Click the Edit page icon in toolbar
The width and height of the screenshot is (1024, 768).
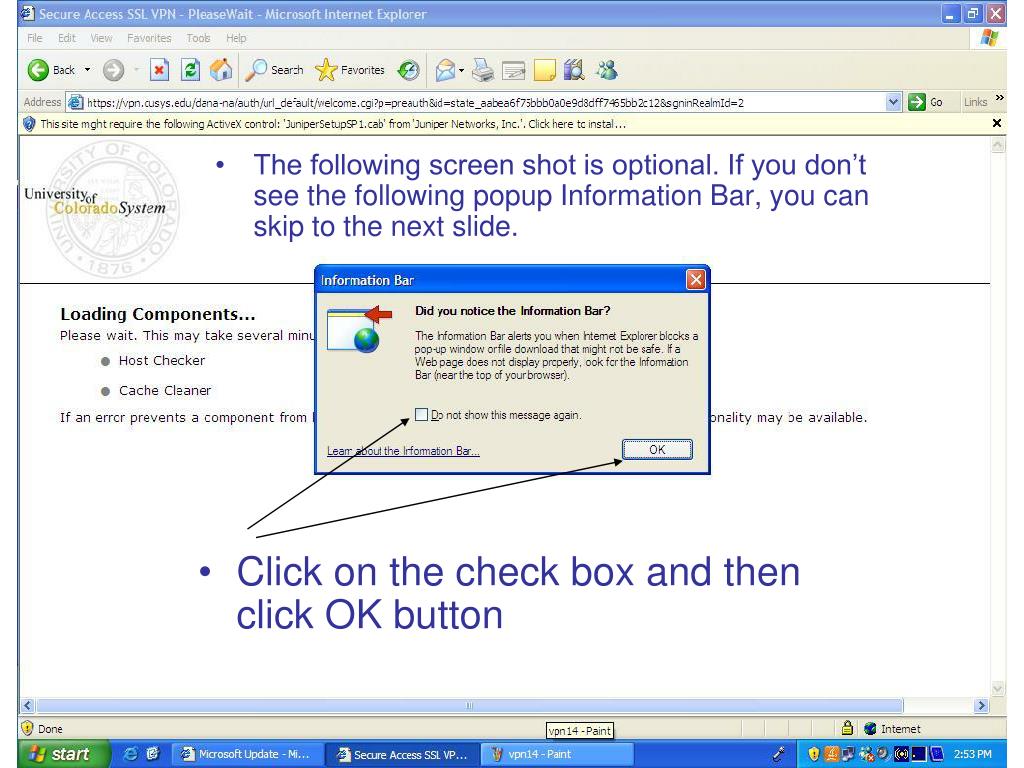point(514,70)
